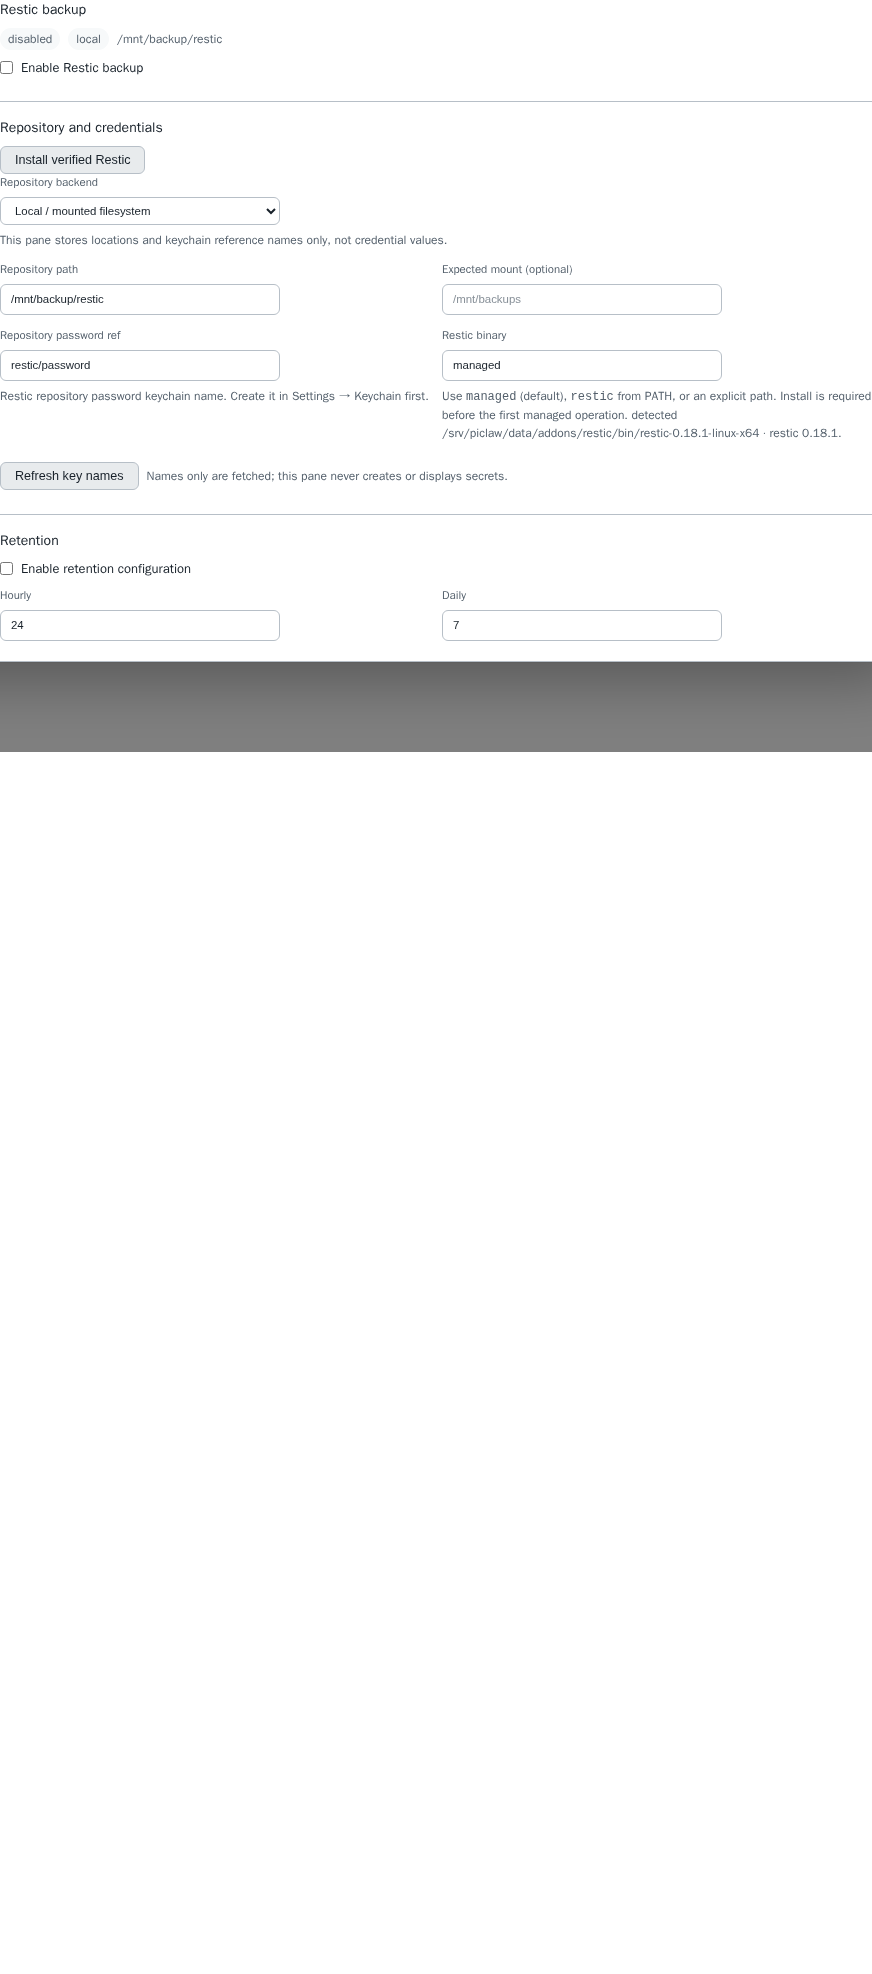This screenshot has height=1974, width=872.
Task: Toggle Enable retention configuration checkbox
Action: click(x=7, y=569)
